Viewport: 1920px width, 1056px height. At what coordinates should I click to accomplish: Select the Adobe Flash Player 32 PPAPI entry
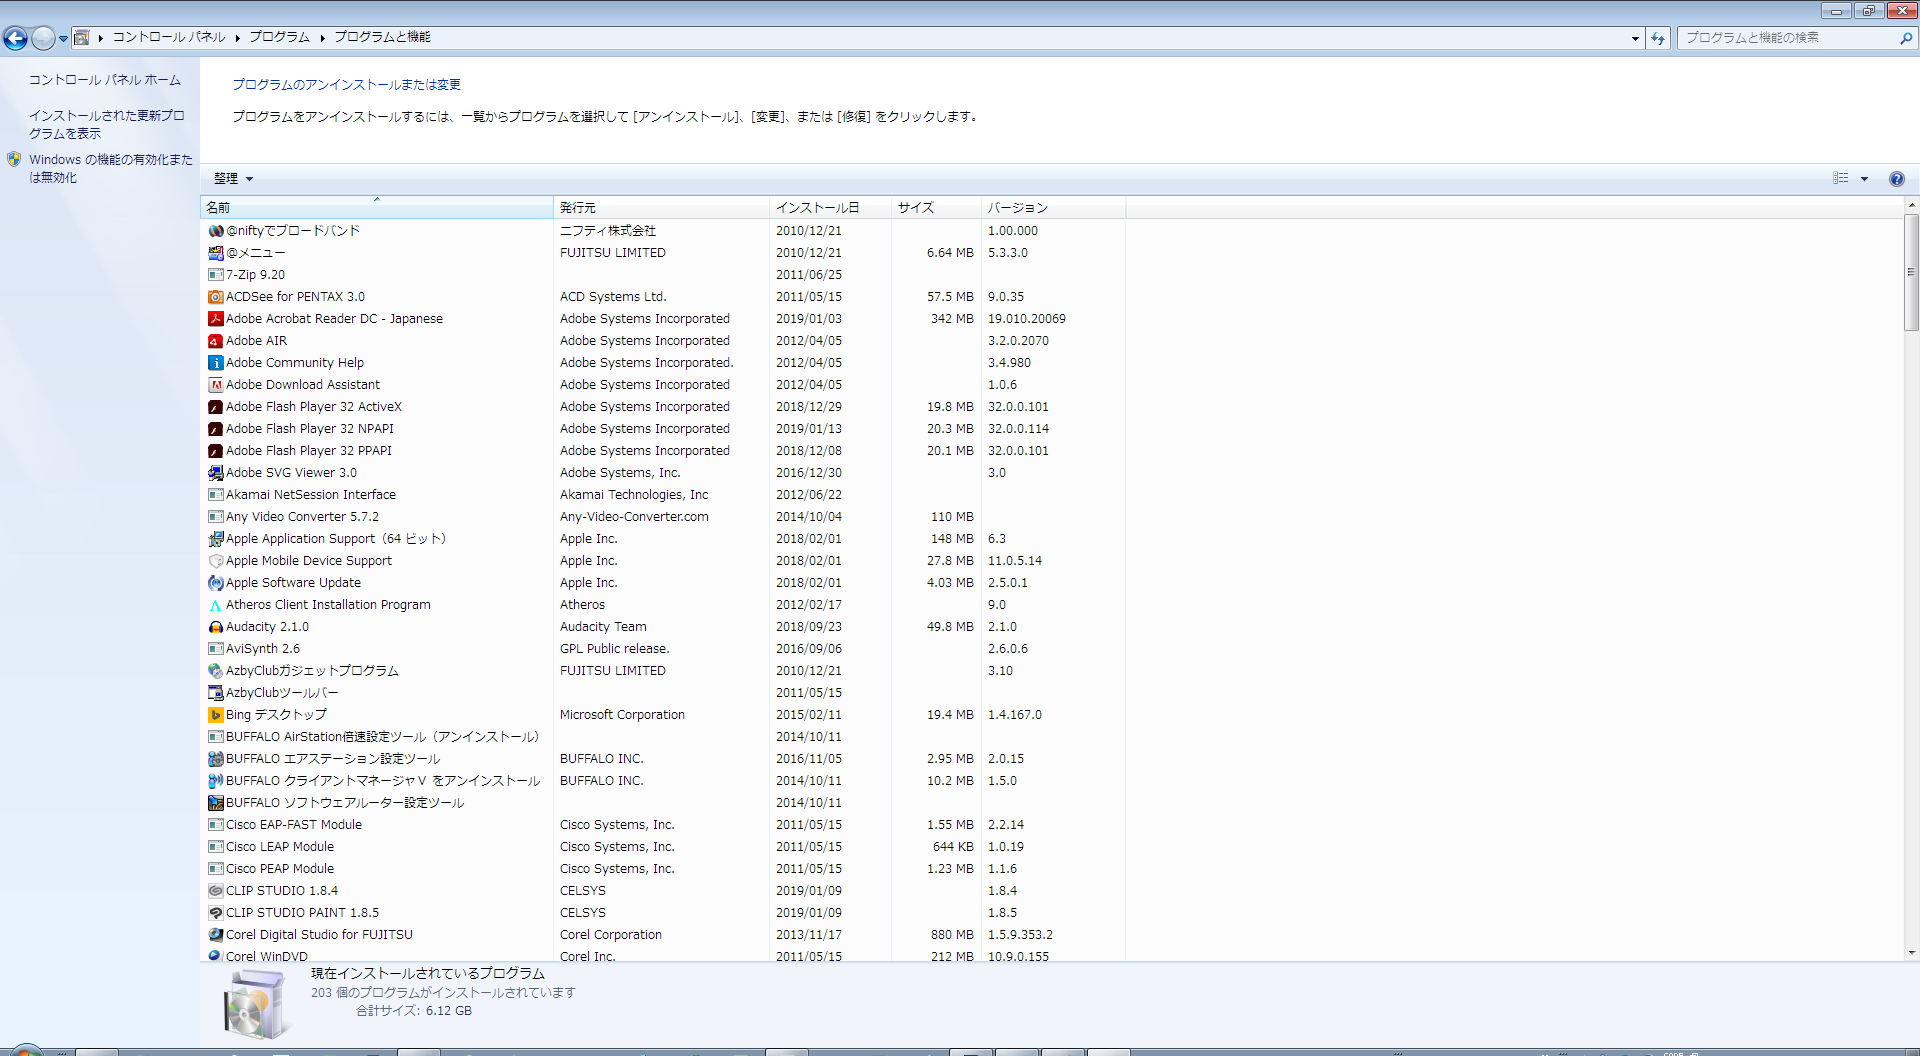[x=663, y=451]
